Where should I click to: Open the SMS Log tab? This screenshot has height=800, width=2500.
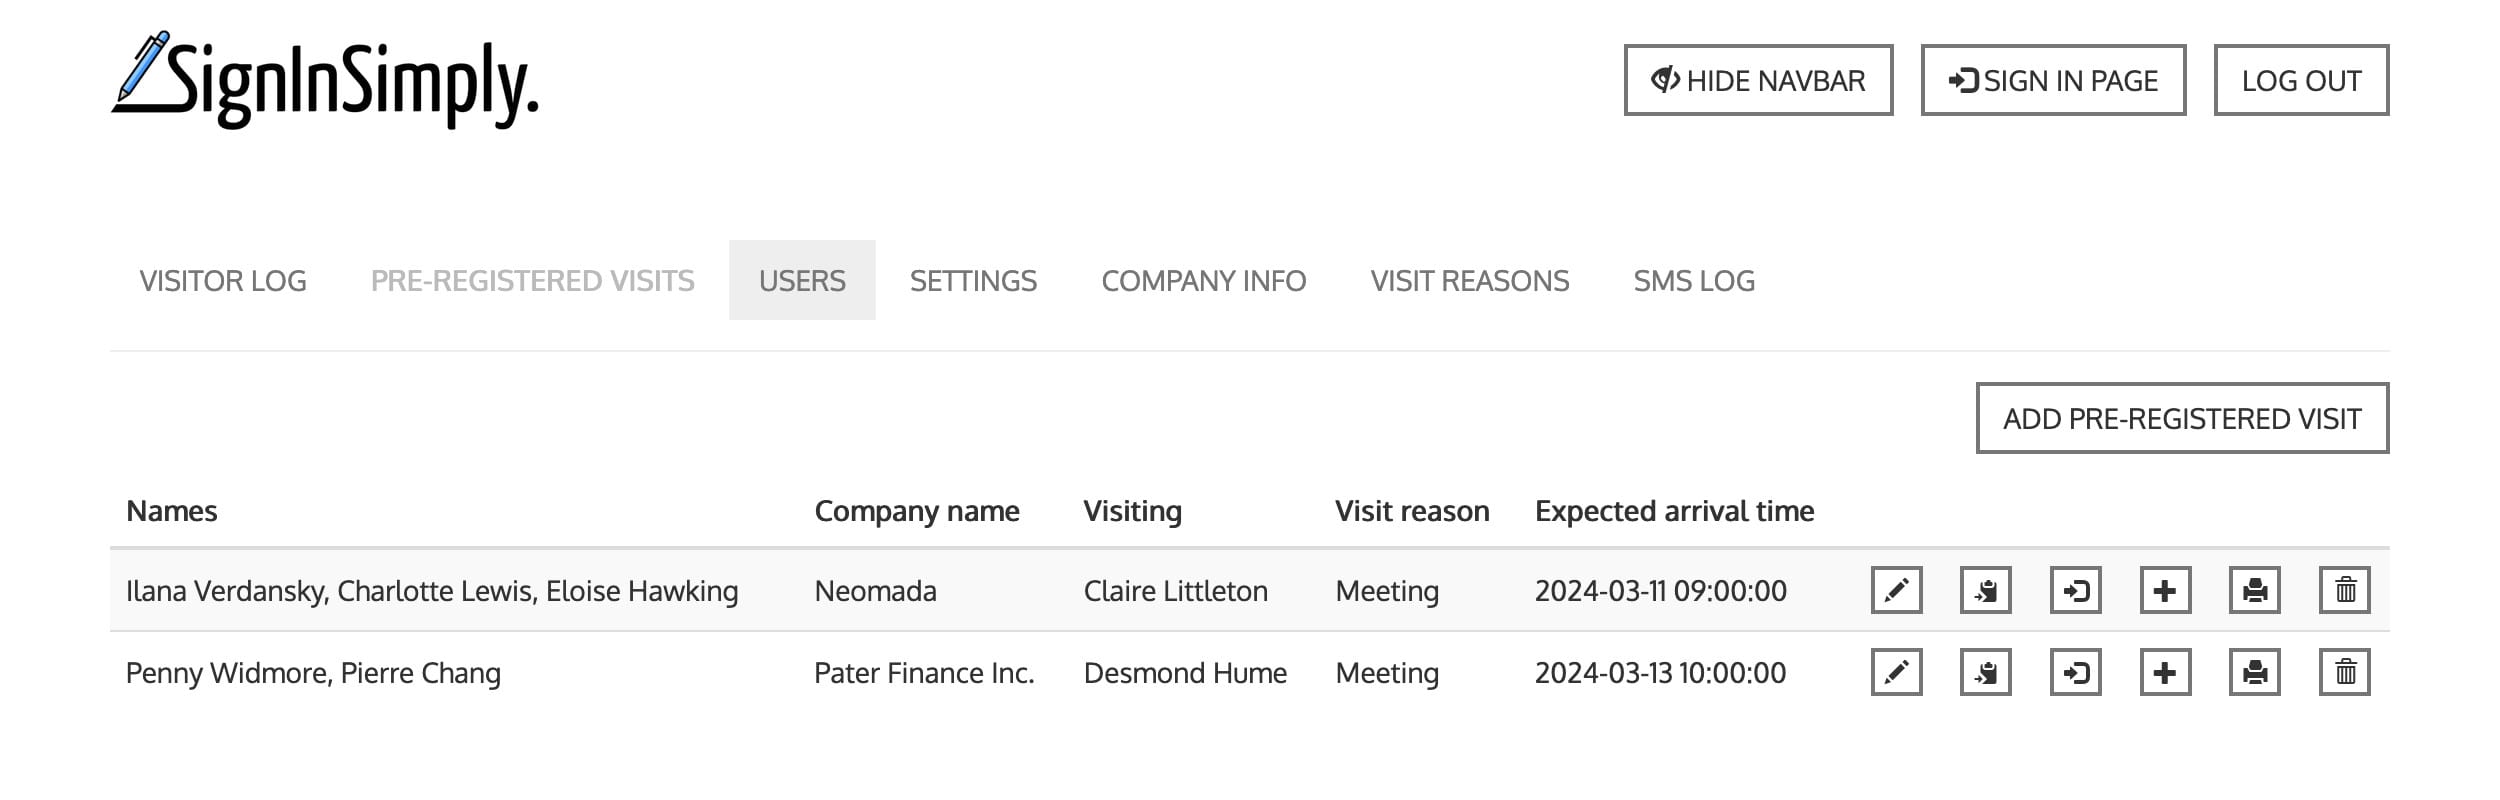click(x=1694, y=281)
